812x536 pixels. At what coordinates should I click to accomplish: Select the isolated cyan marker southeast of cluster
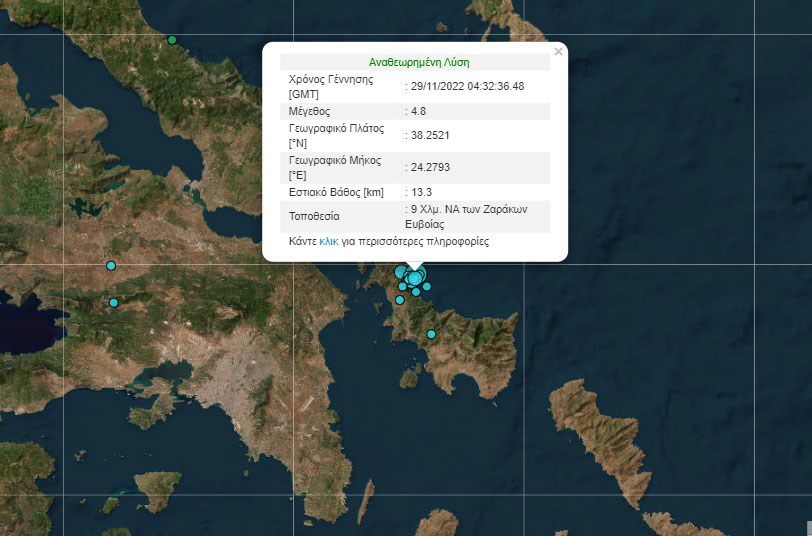coord(431,334)
